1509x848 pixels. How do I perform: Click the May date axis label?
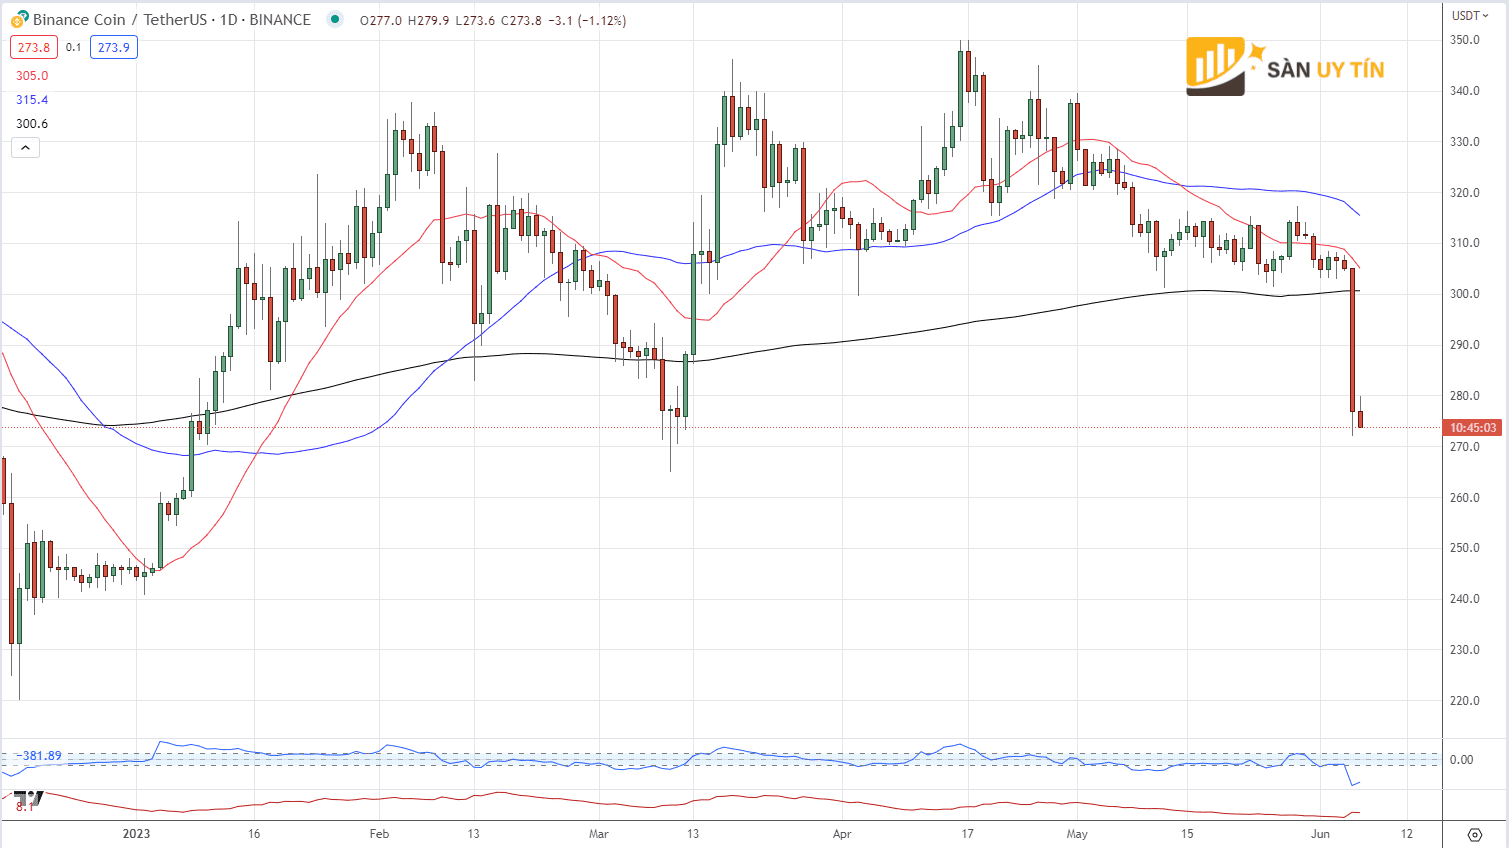[x=1077, y=834]
